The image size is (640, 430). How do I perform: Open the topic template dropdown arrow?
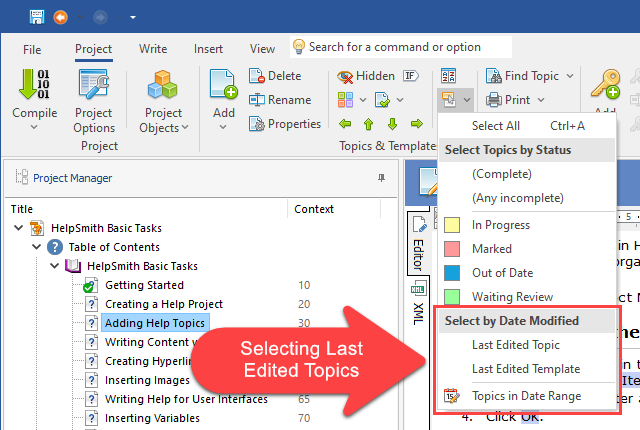pyautogui.click(x=400, y=100)
